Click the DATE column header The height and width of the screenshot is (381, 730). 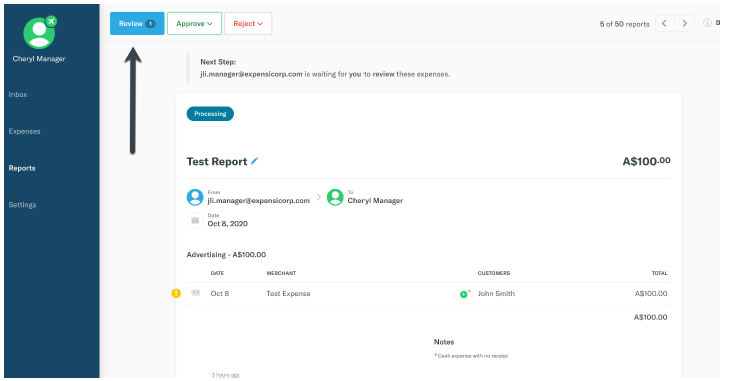pos(217,273)
